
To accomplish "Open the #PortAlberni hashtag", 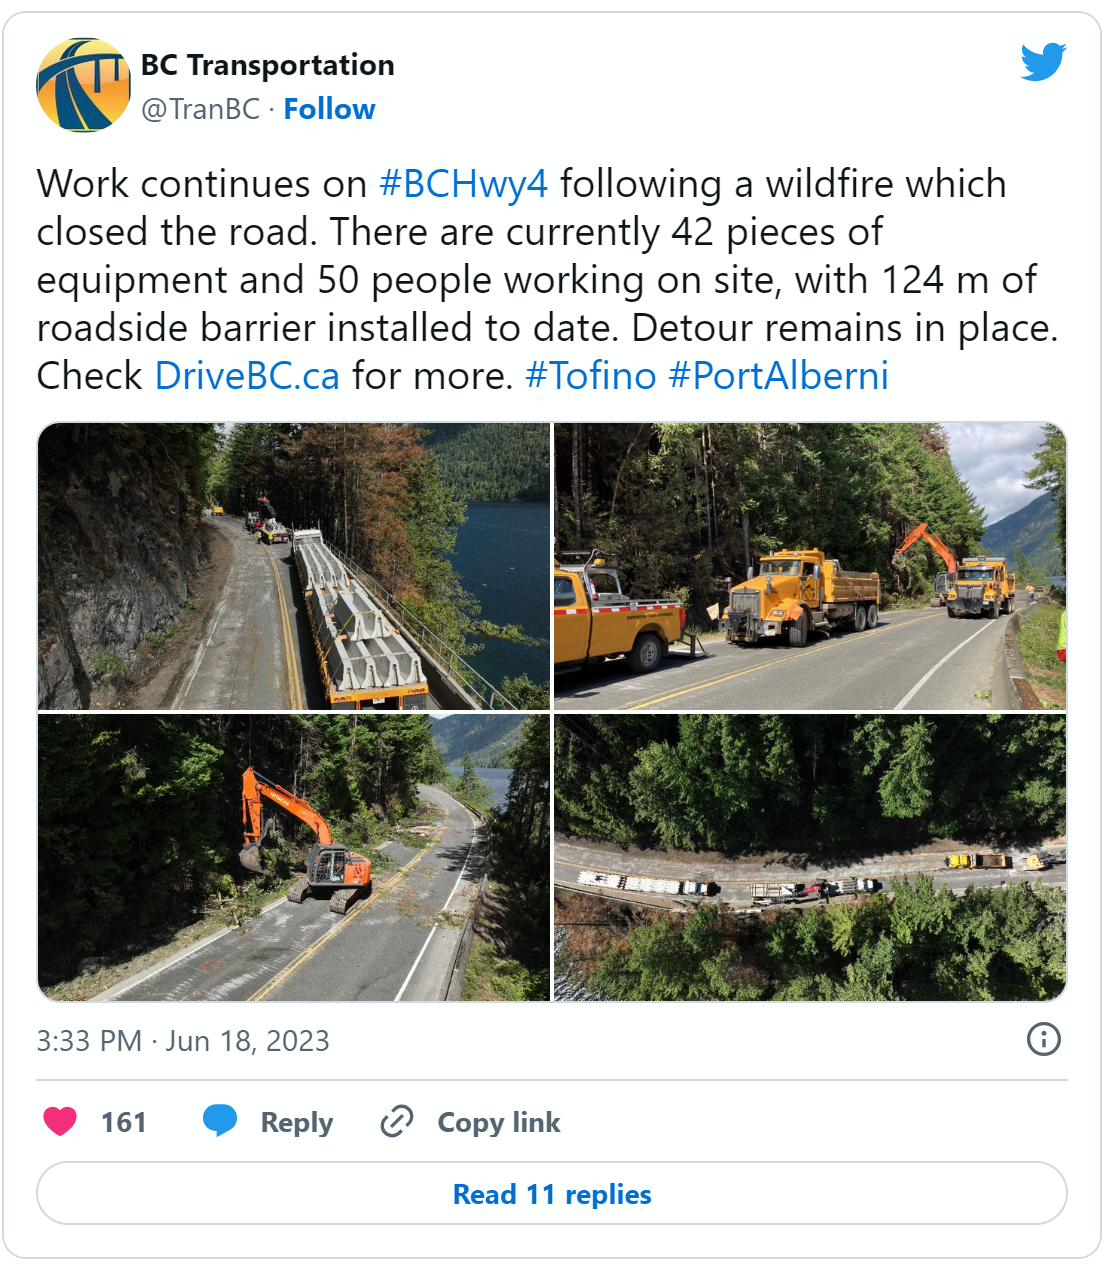I will (778, 376).
